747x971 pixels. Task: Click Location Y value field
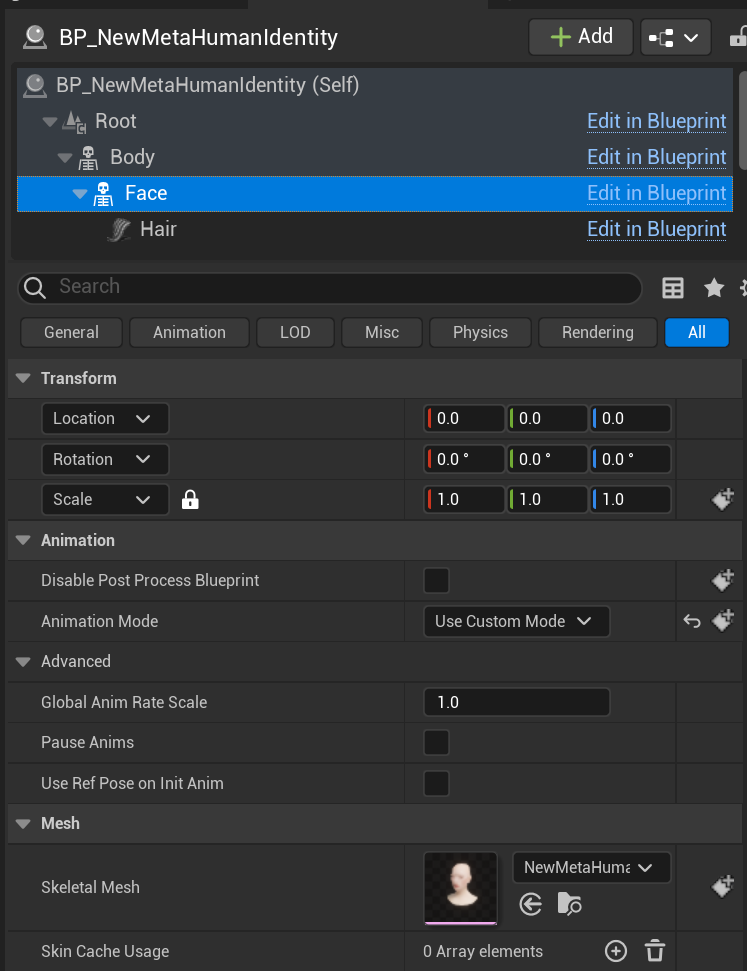(547, 419)
